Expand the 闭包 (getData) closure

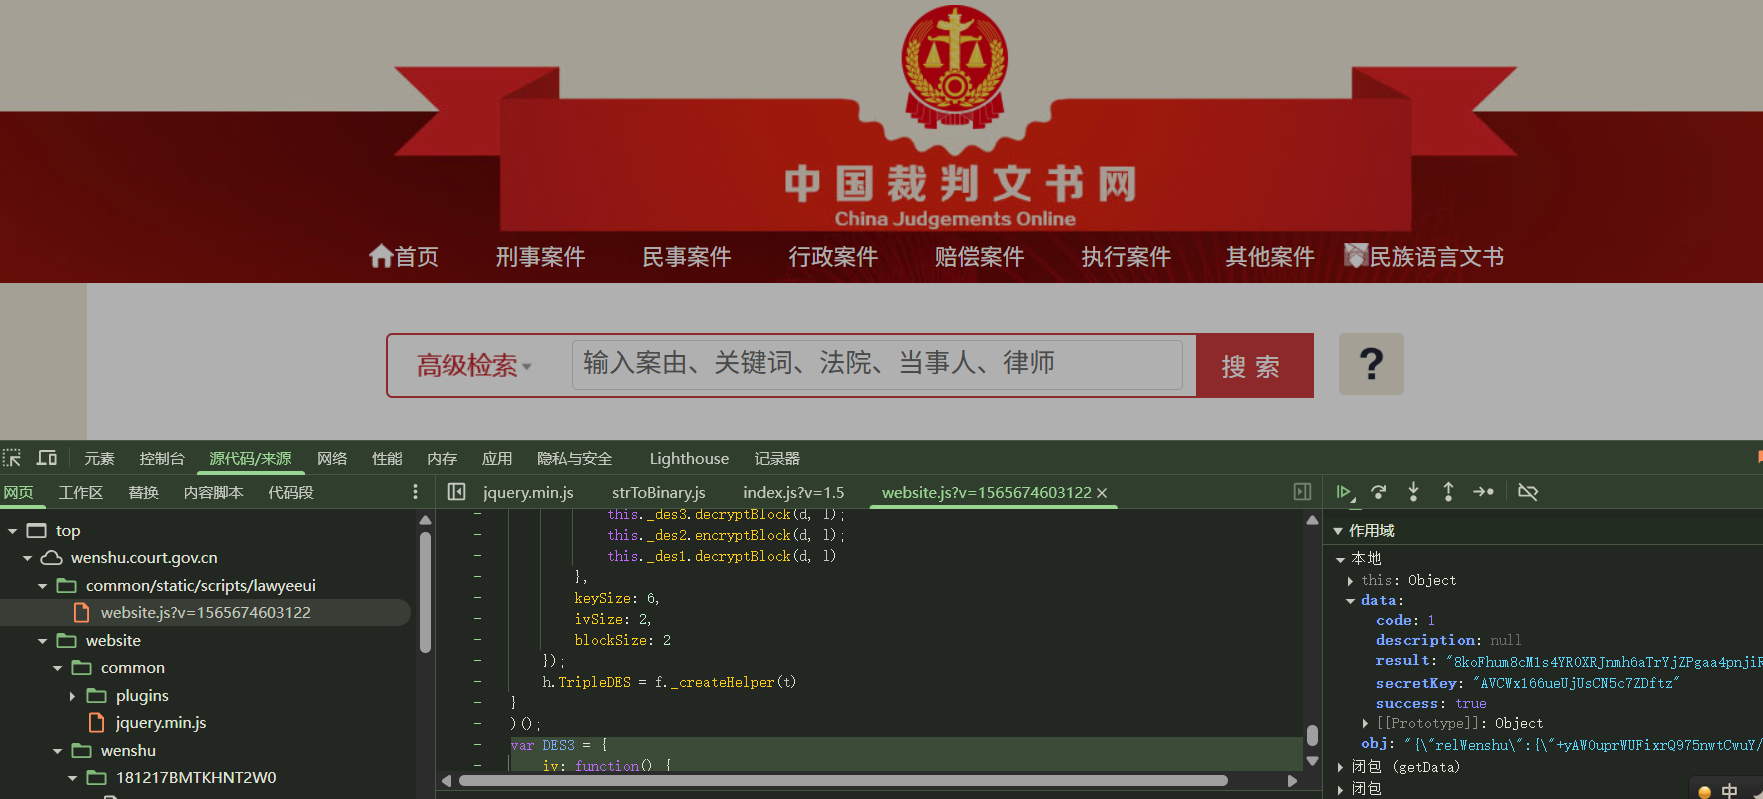click(1341, 767)
